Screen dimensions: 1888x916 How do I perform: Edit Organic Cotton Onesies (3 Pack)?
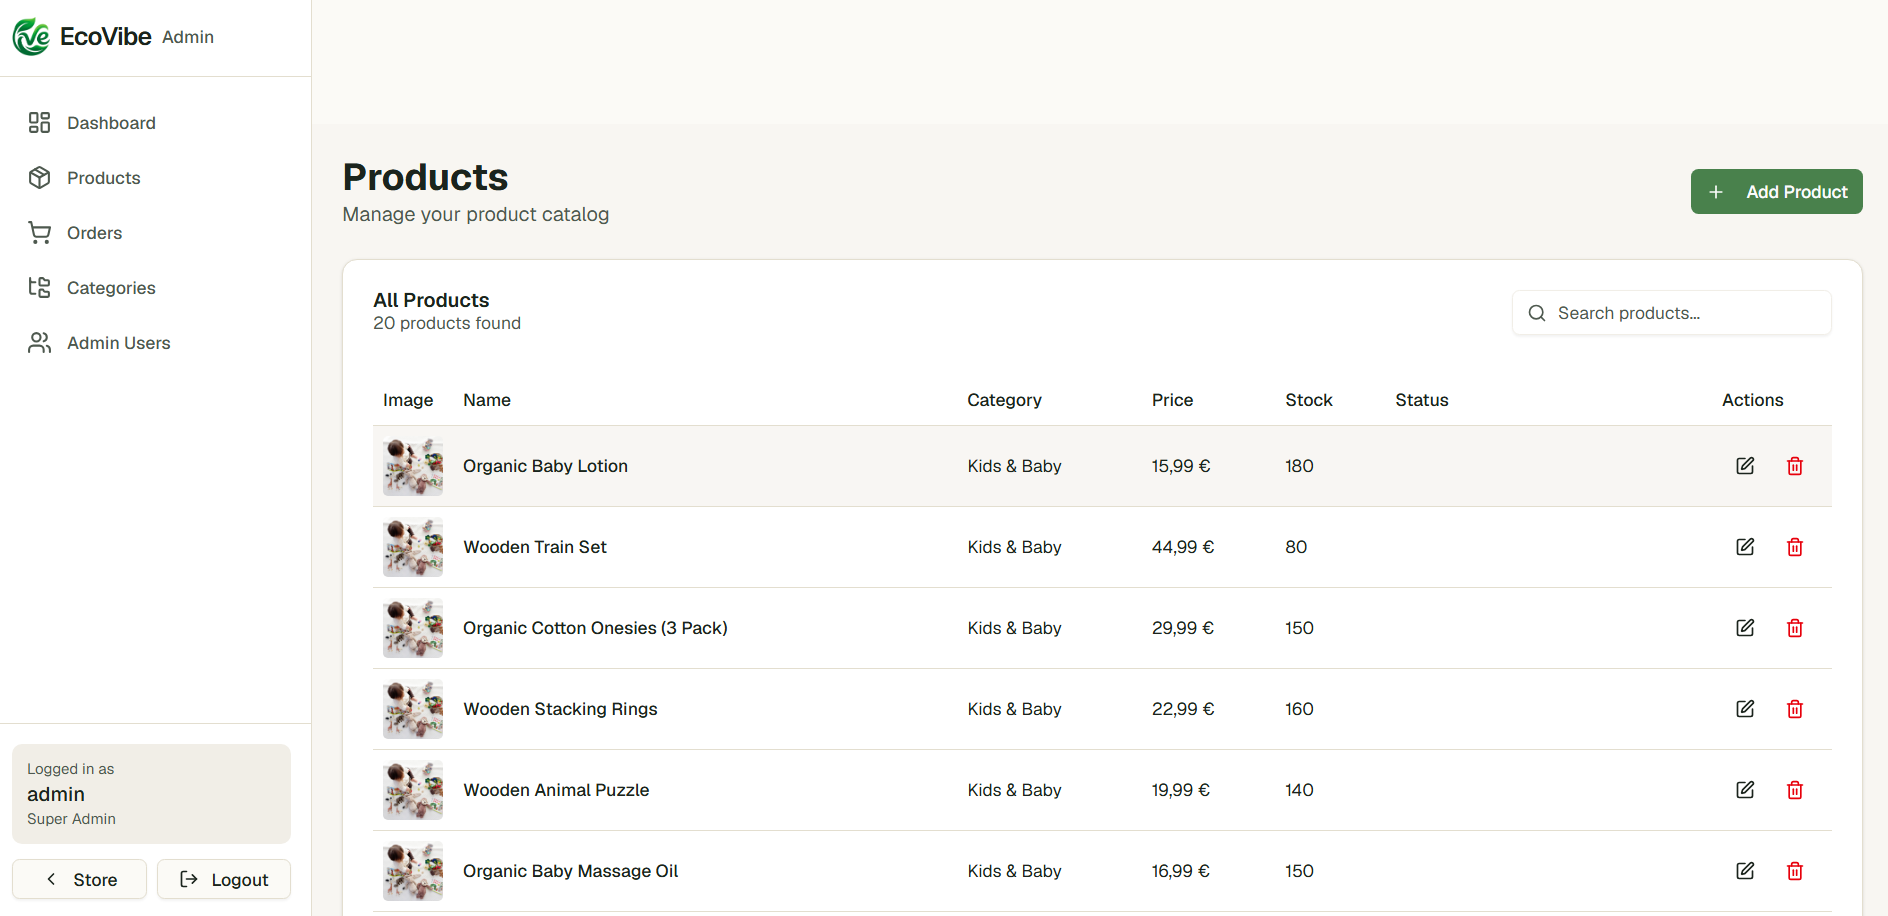1745,628
